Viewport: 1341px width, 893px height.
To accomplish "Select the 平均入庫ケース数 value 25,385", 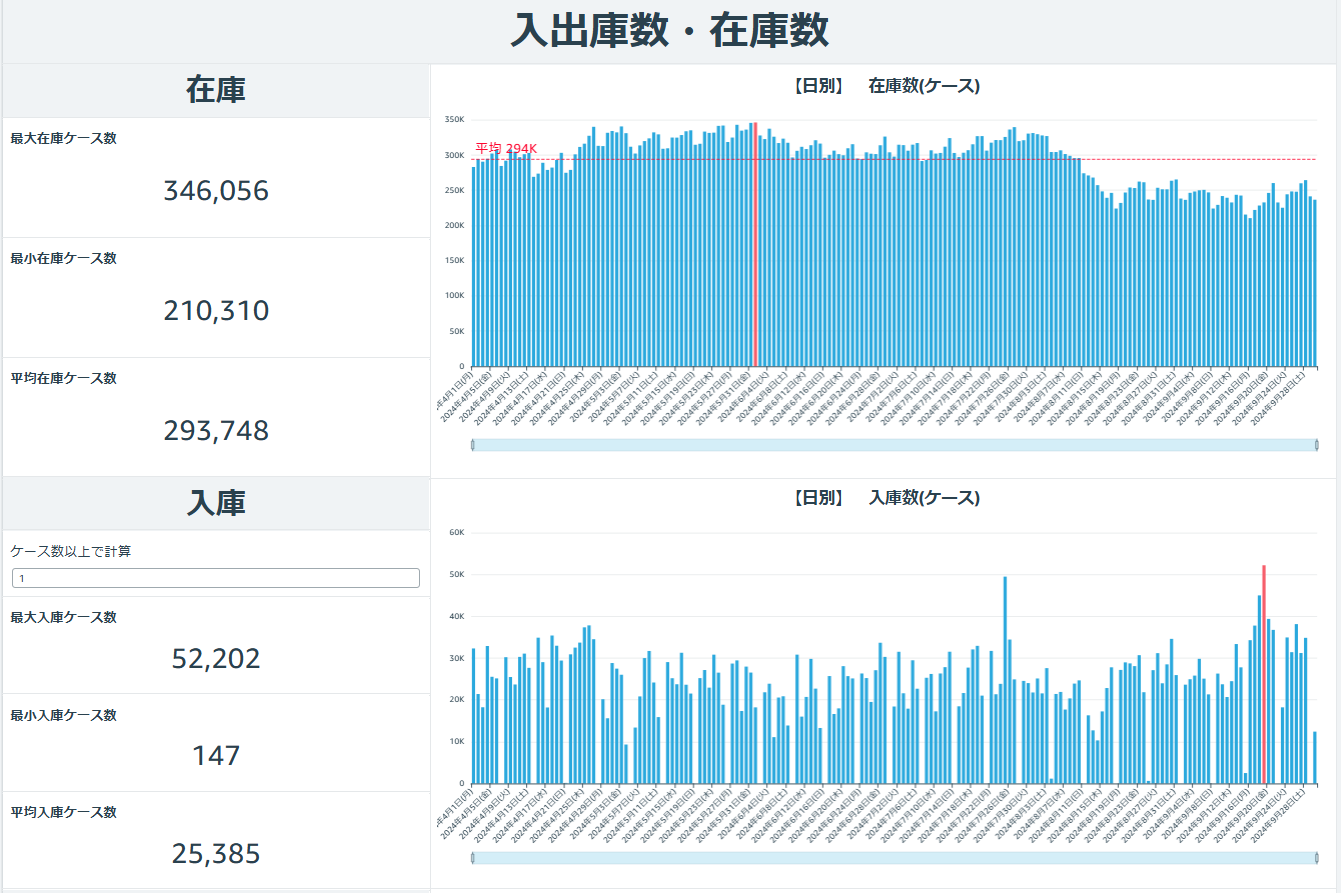I will (x=216, y=854).
